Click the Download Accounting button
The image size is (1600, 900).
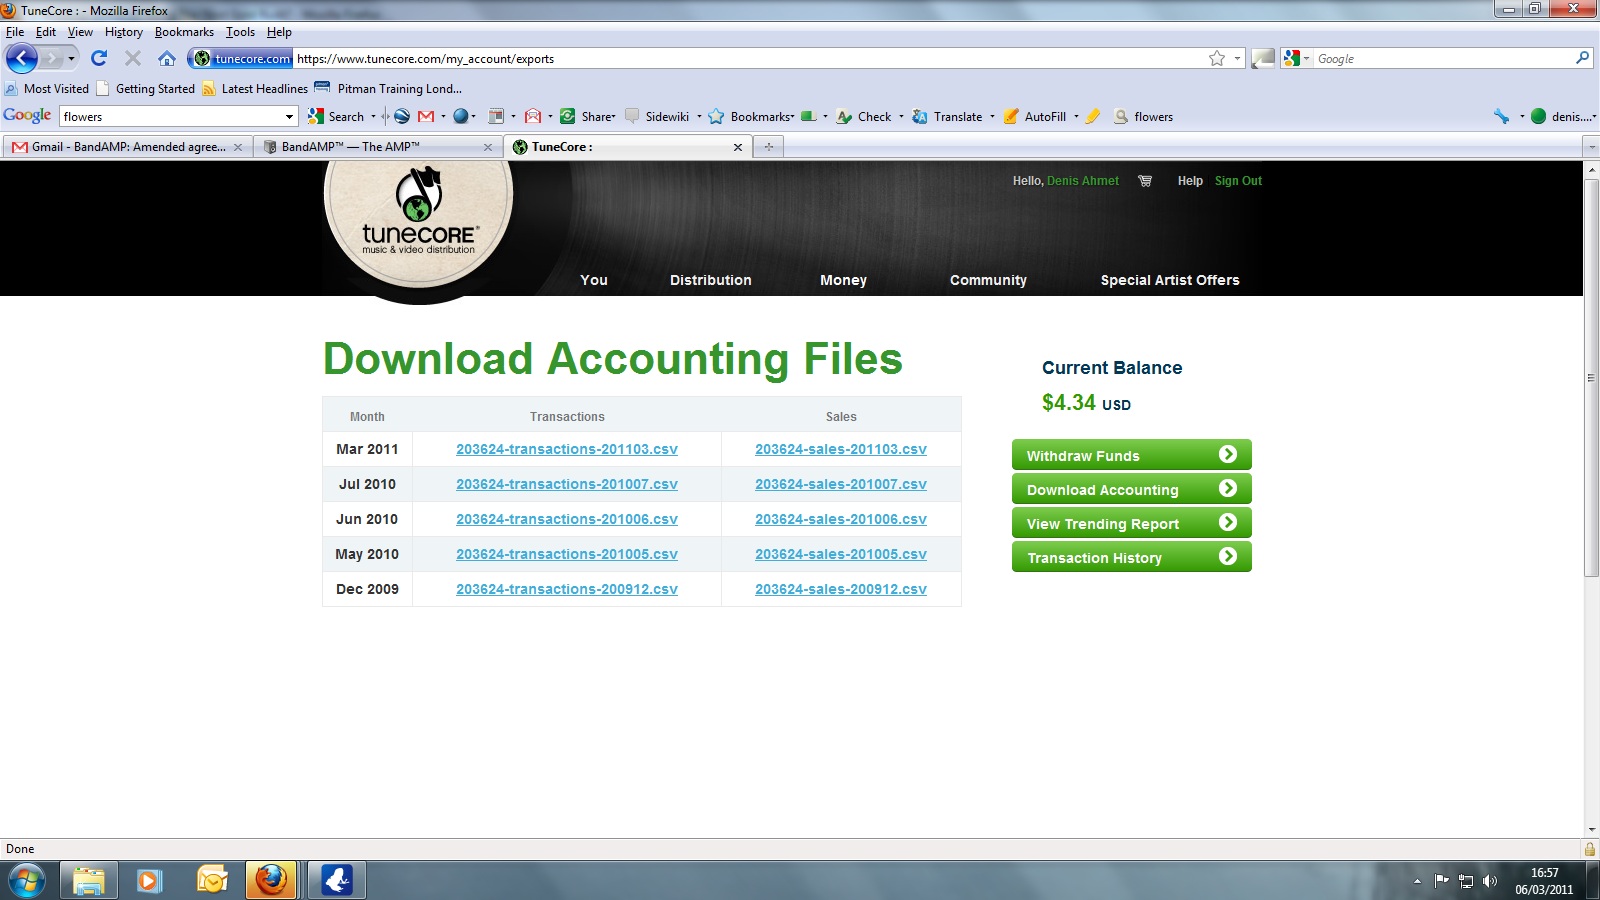[1132, 489]
